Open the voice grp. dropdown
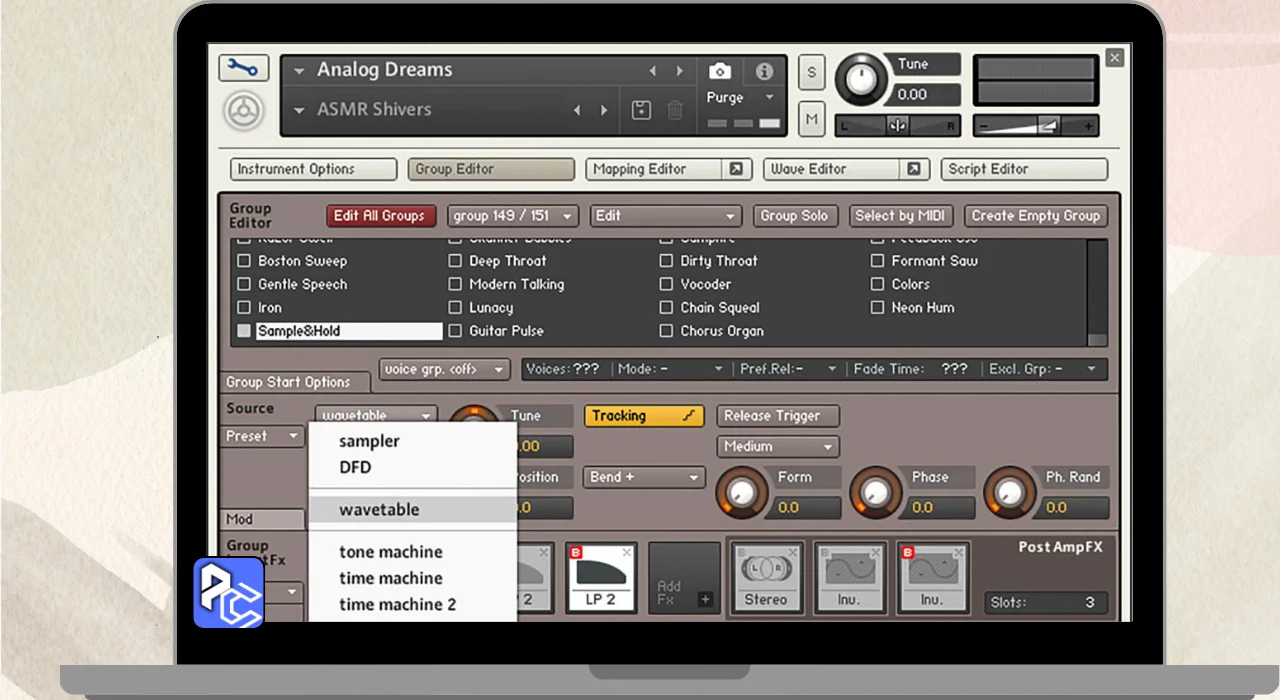The image size is (1280, 700). pyautogui.click(x=444, y=369)
